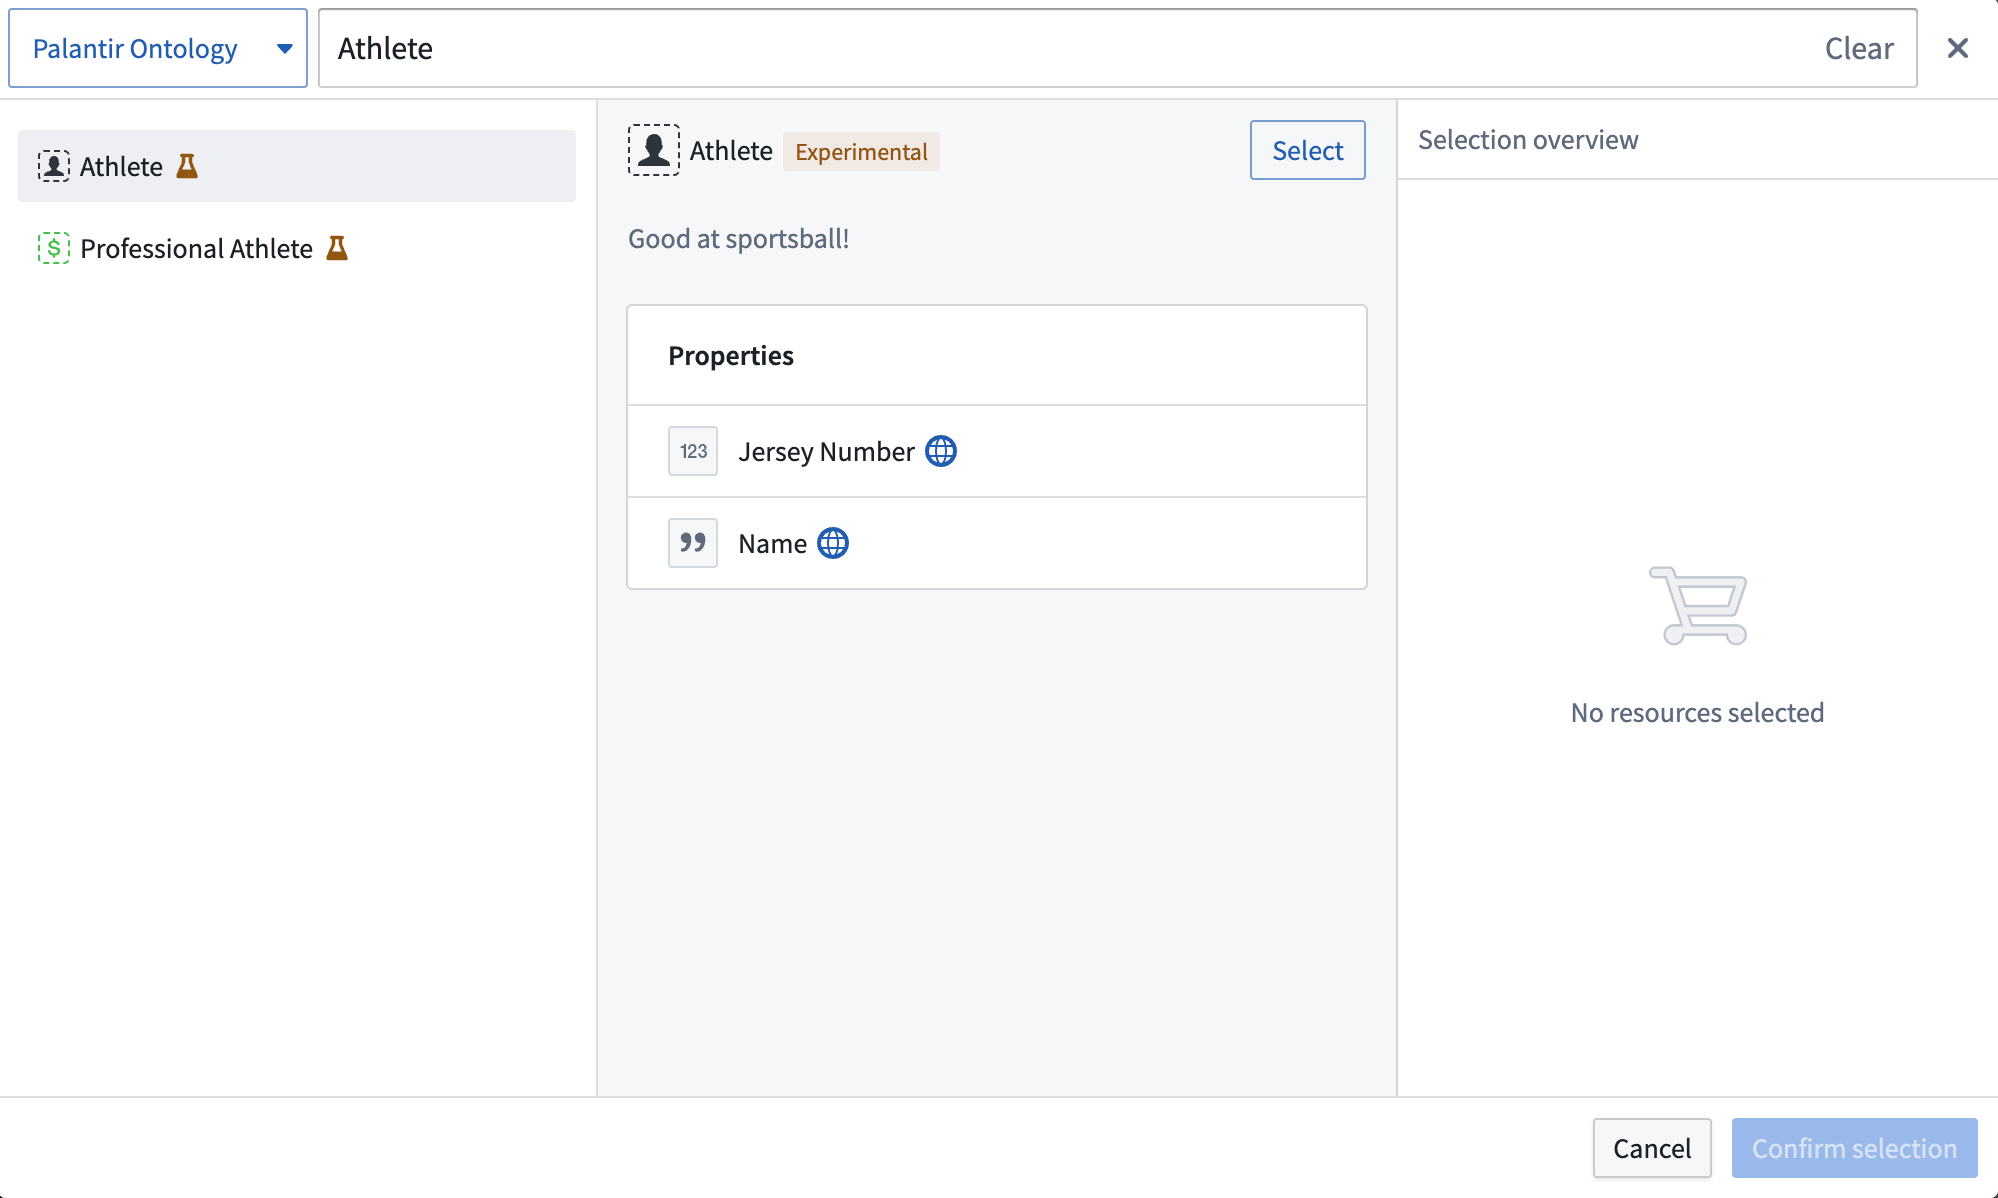Select the Athlete object type
The width and height of the screenshot is (1998, 1198).
(1306, 150)
